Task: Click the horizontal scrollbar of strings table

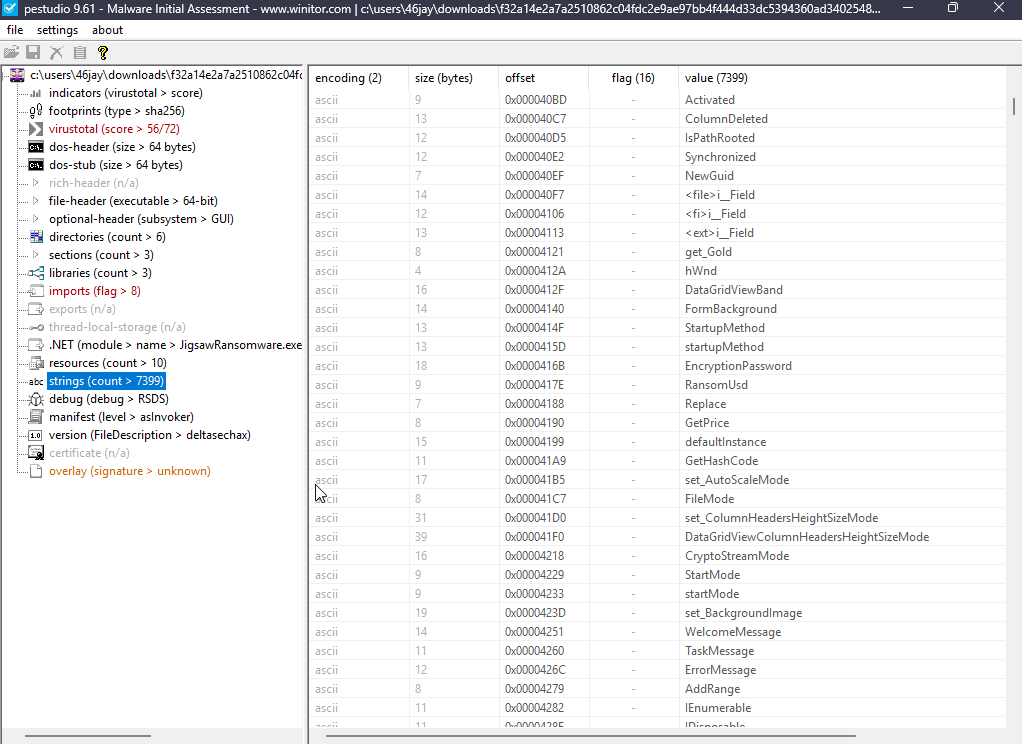Action: coord(591,736)
